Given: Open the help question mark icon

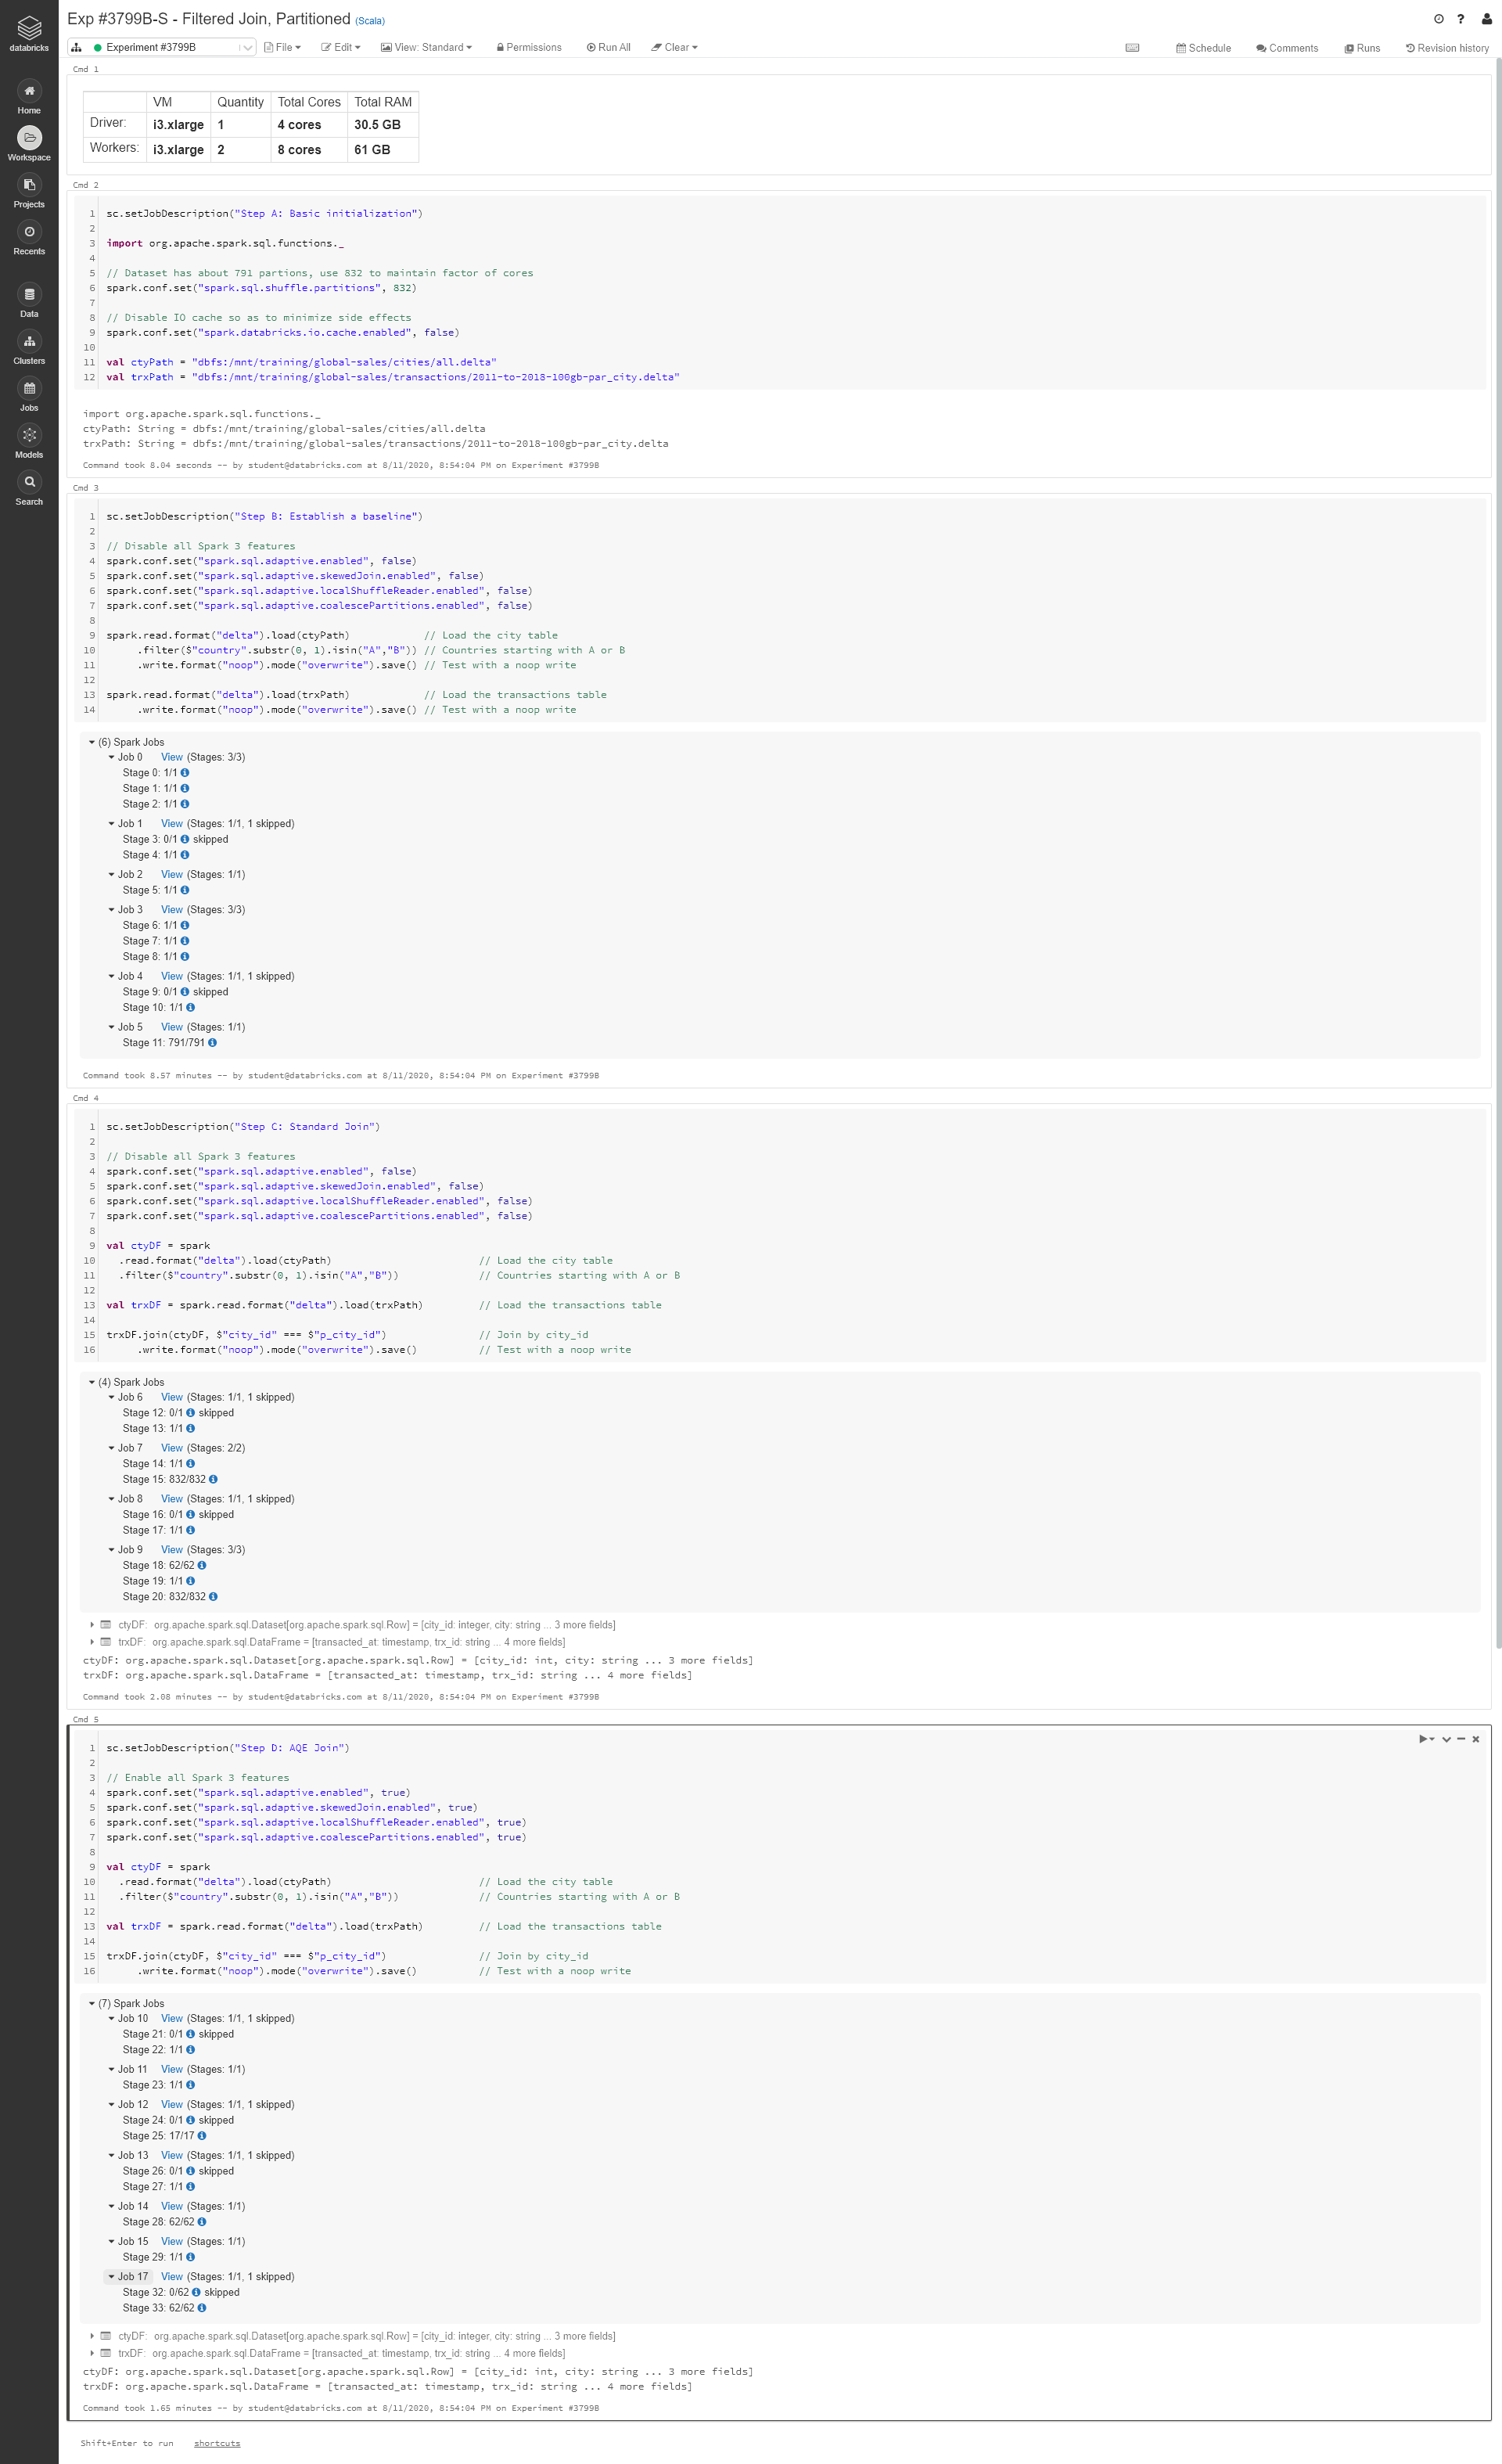Looking at the screenshot, I should [x=1461, y=19].
